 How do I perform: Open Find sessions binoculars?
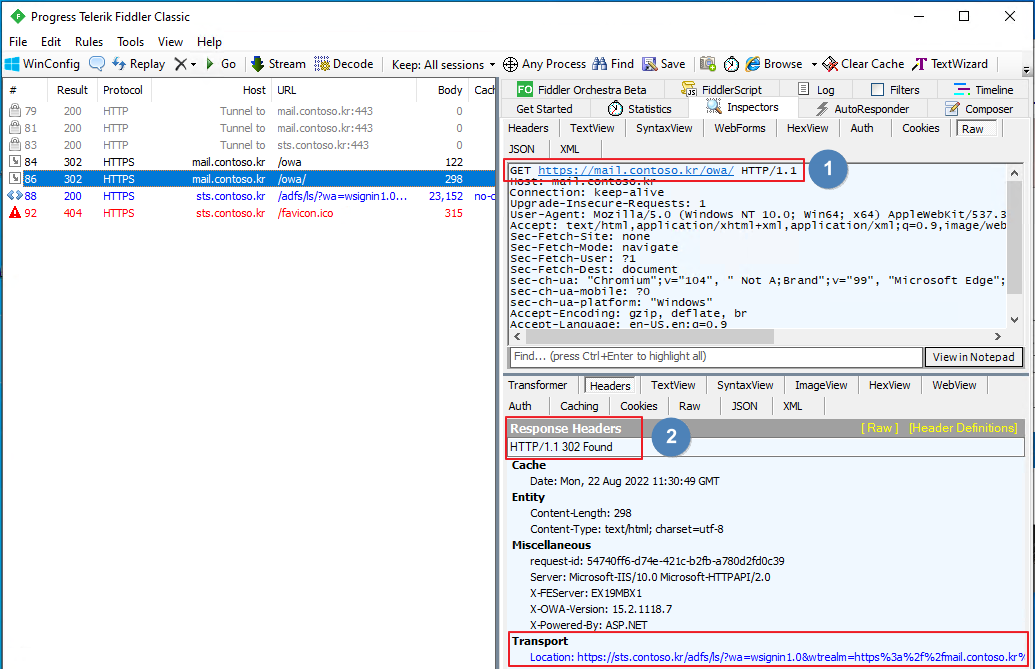coord(613,64)
